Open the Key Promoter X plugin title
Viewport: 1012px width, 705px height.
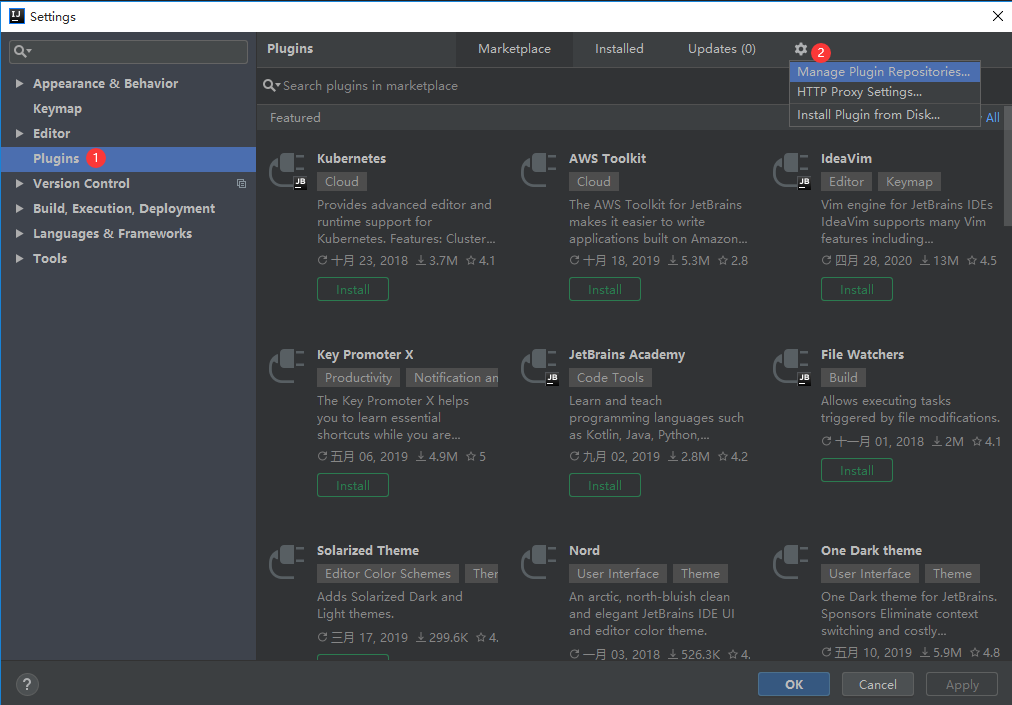pyautogui.click(x=365, y=355)
